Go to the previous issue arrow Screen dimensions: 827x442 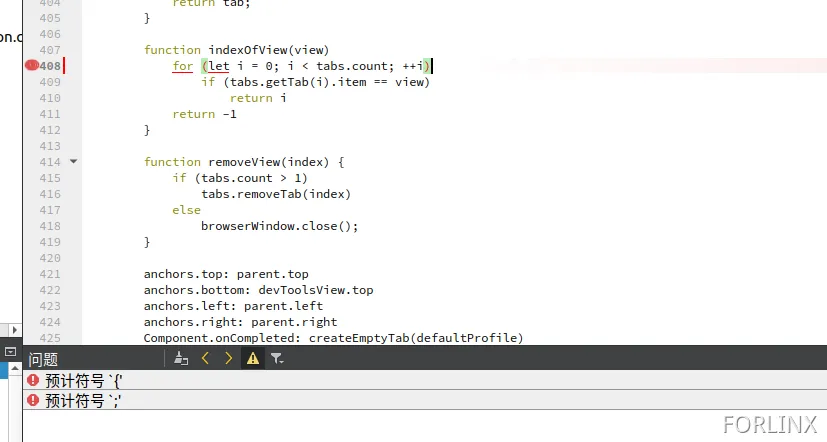point(205,358)
